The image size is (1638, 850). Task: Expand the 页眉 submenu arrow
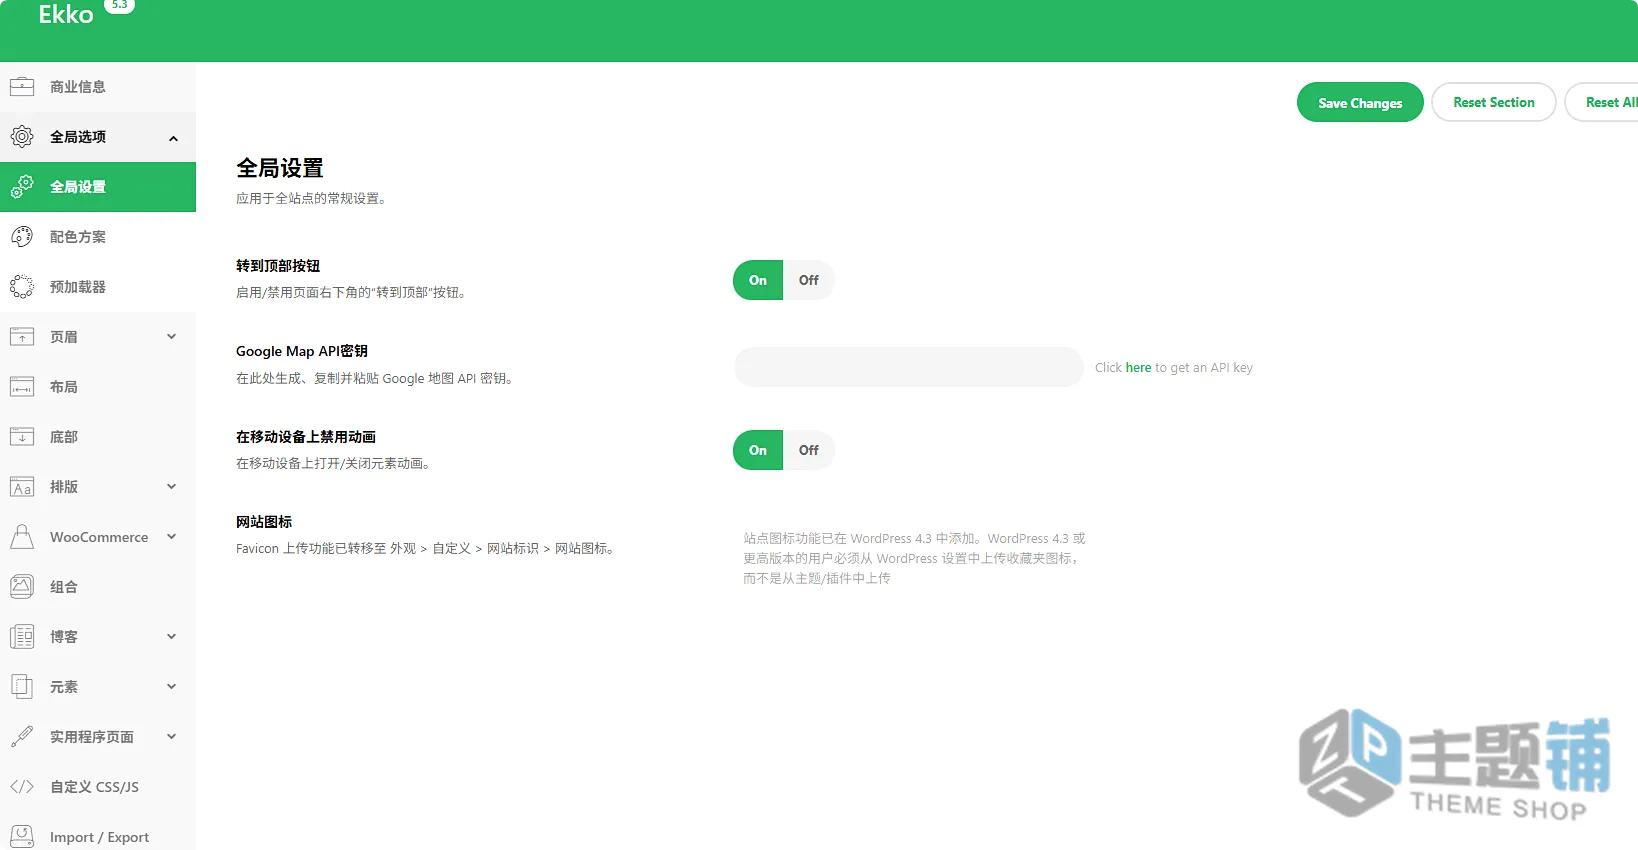pos(172,337)
